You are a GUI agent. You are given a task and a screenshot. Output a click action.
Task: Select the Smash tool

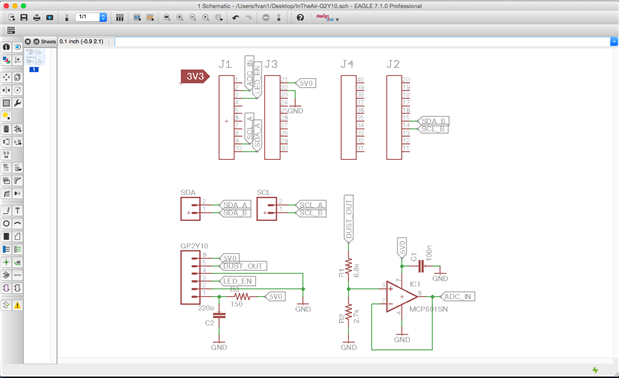point(6,181)
